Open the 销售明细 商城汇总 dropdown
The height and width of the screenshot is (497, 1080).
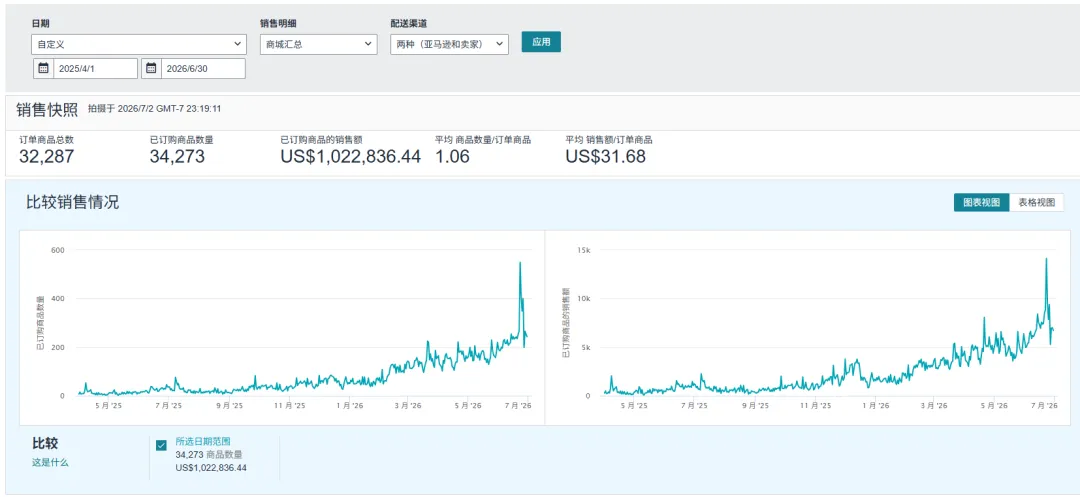(x=318, y=45)
